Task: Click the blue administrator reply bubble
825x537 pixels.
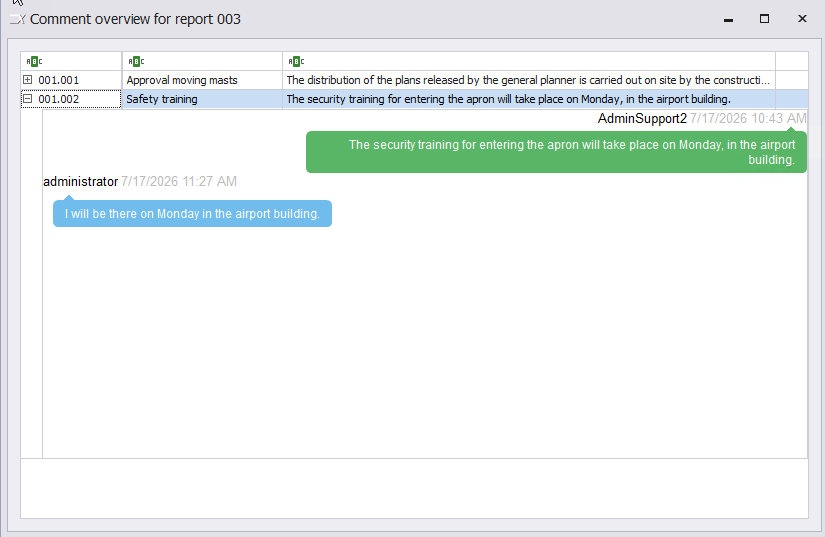Action: [x=192, y=214]
